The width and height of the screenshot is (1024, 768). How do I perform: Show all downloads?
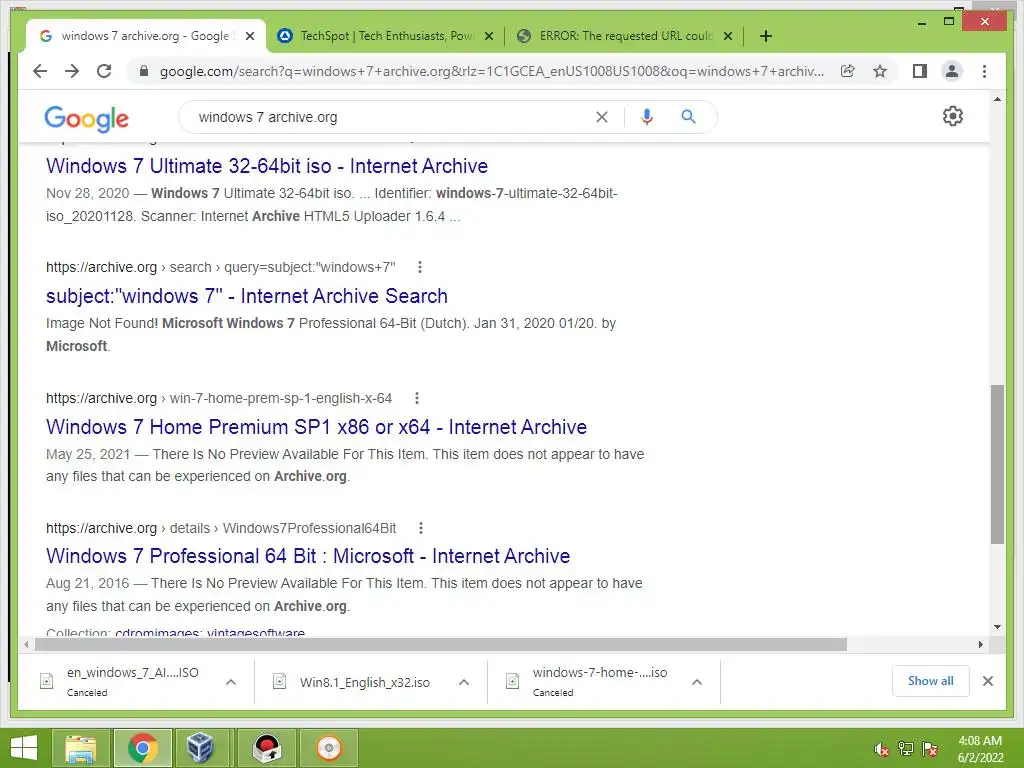click(x=930, y=681)
